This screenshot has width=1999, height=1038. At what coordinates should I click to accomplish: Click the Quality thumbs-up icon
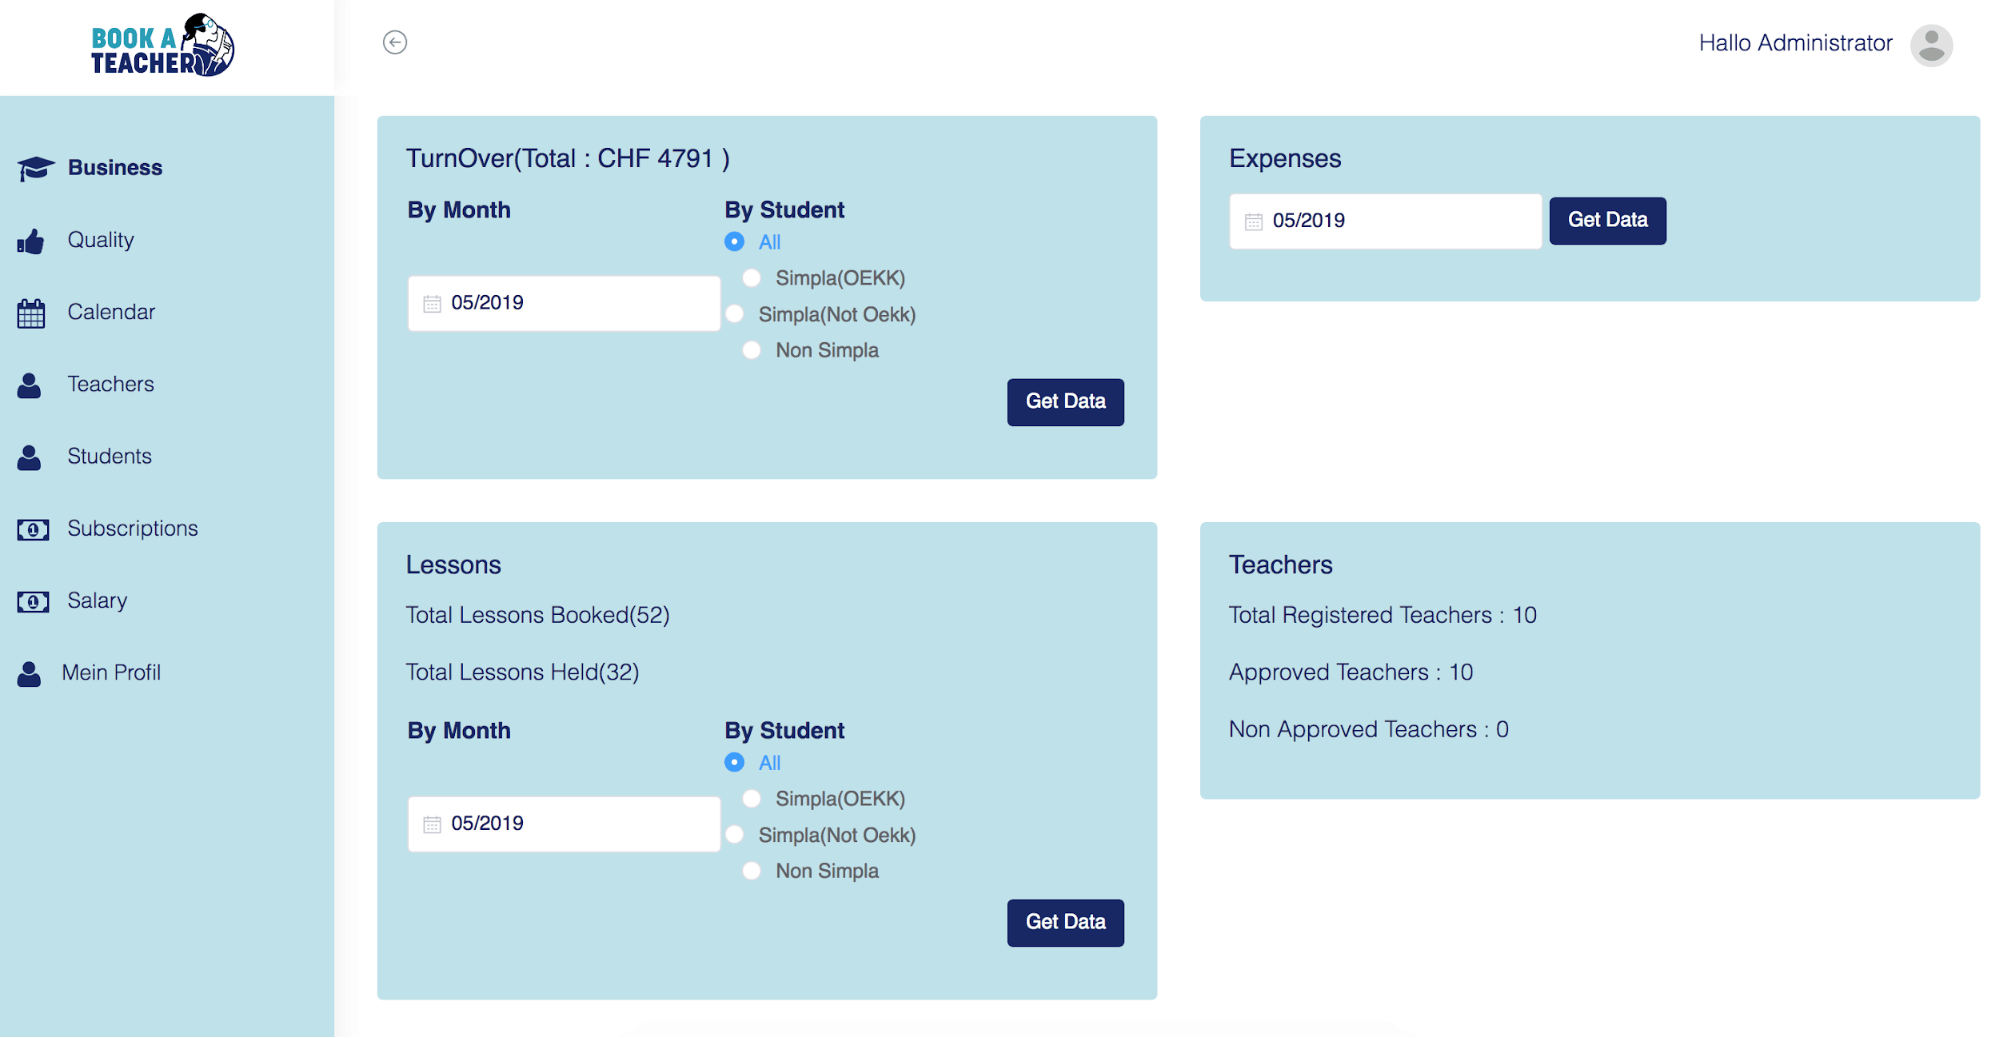[x=31, y=240]
